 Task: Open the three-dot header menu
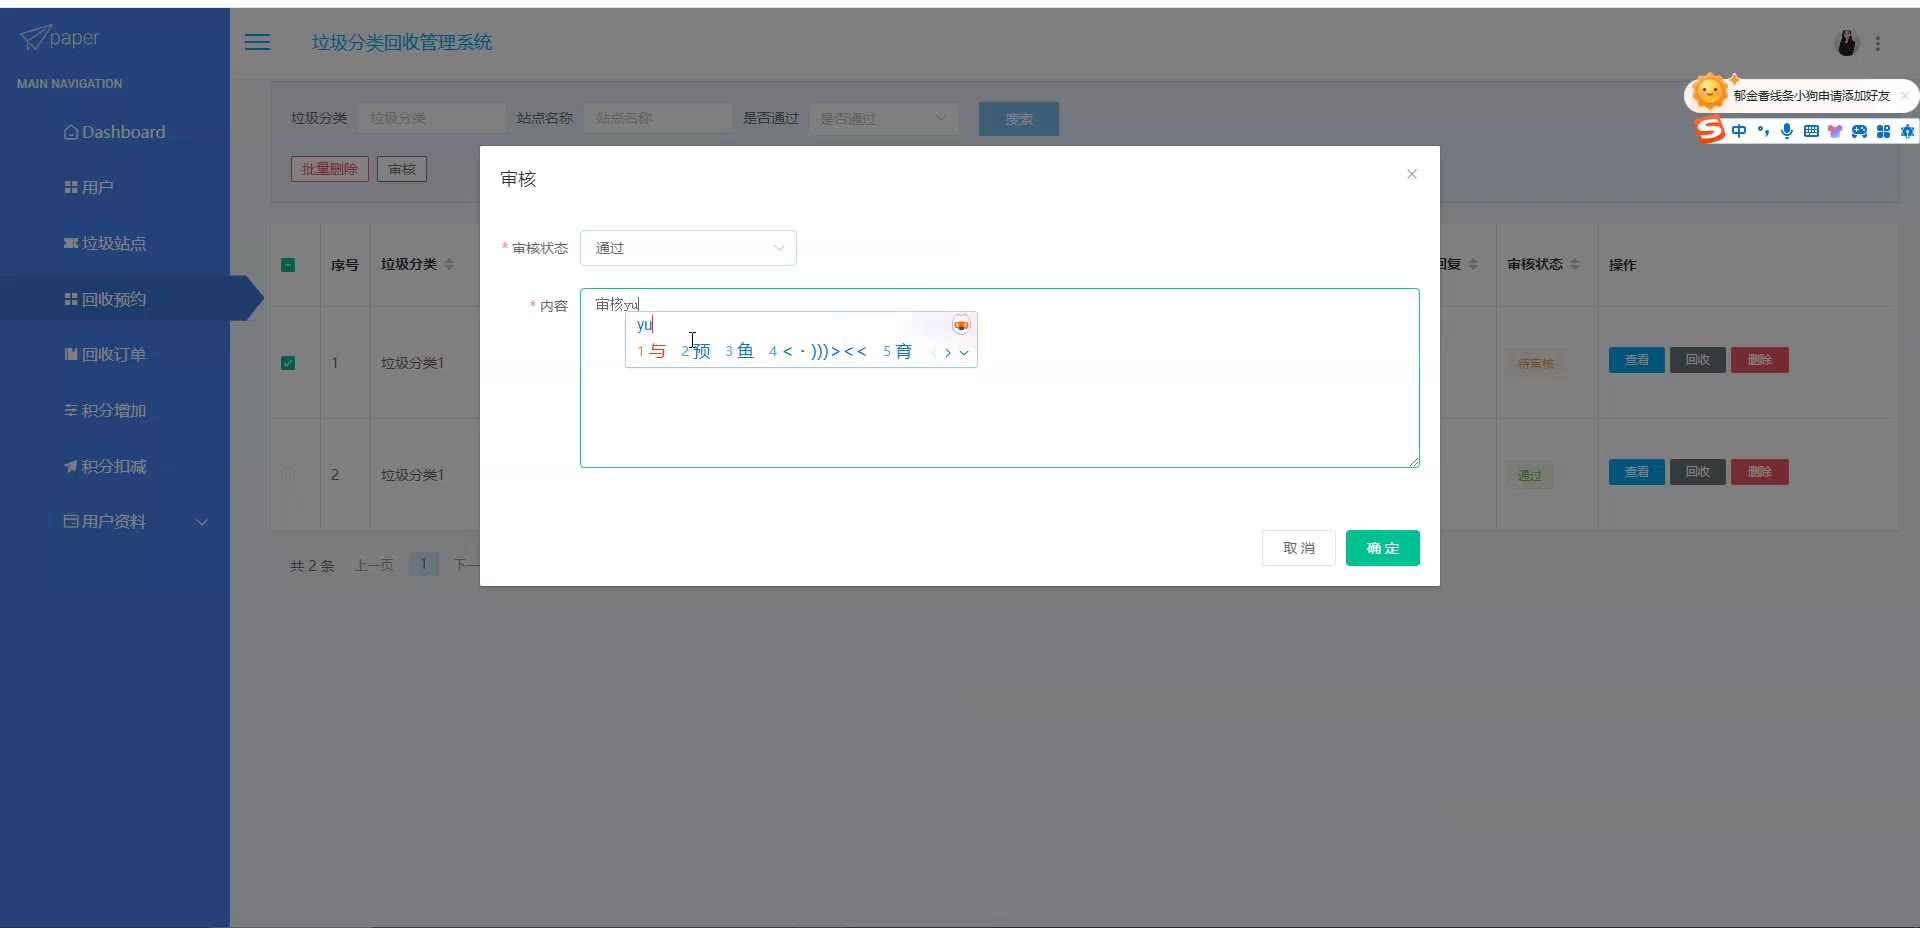point(1878,43)
